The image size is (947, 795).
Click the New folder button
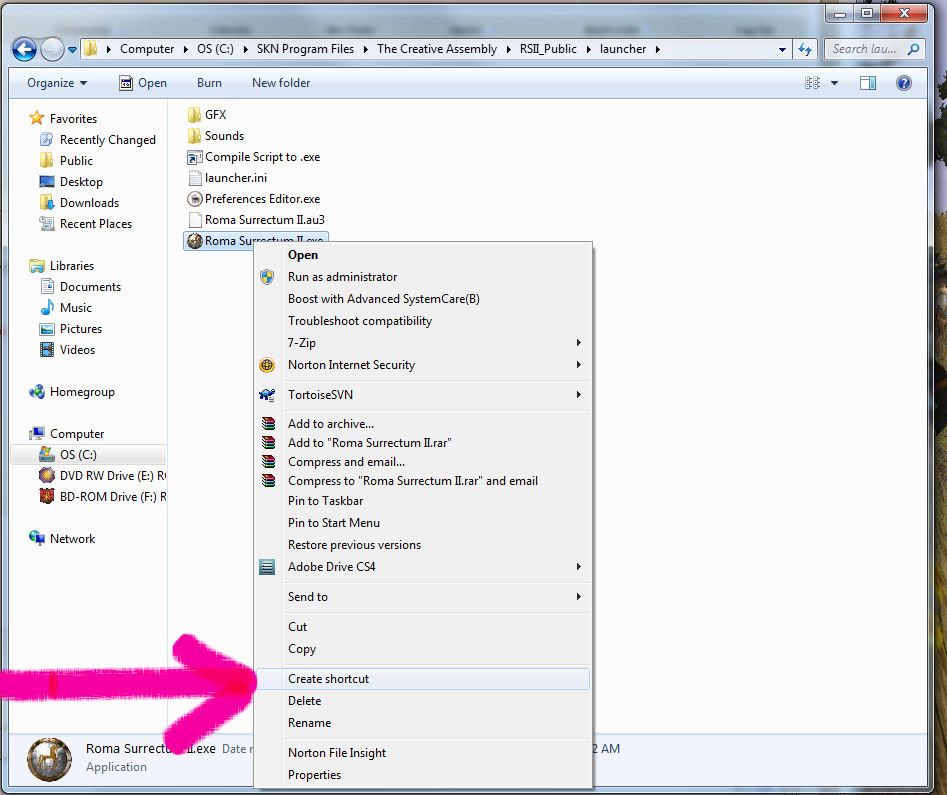[x=281, y=83]
